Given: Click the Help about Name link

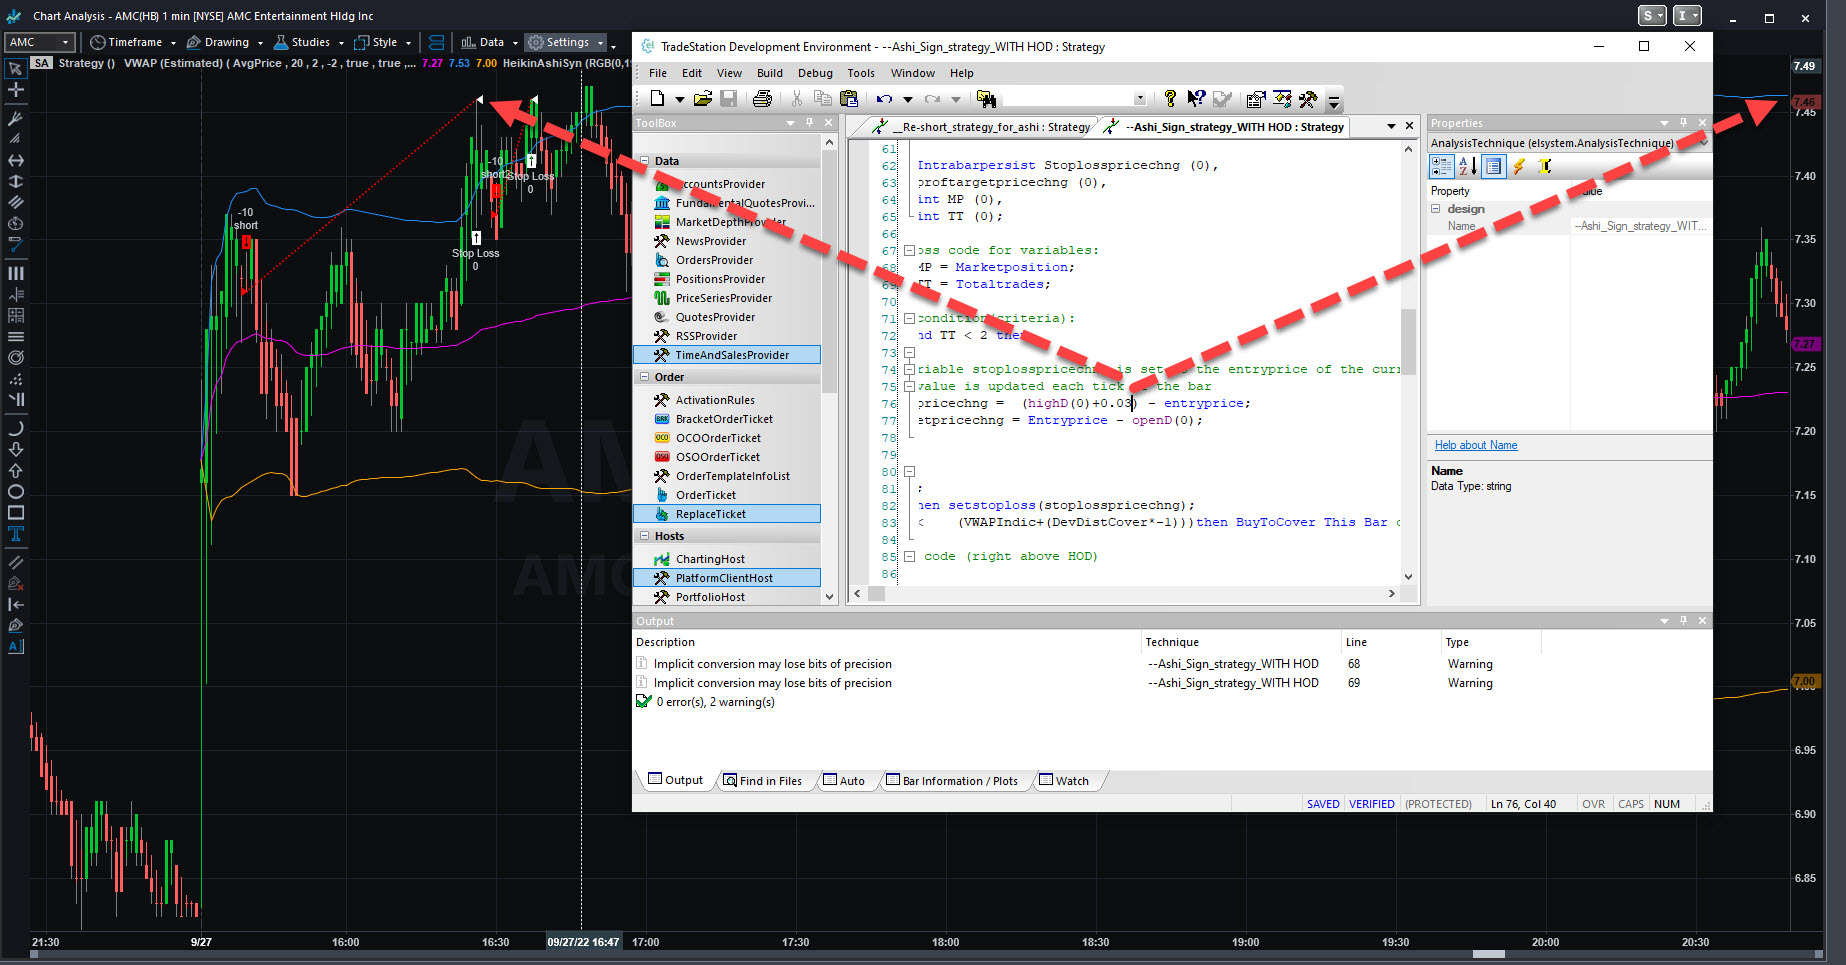Looking at the screenshot, I should 1476,445.
